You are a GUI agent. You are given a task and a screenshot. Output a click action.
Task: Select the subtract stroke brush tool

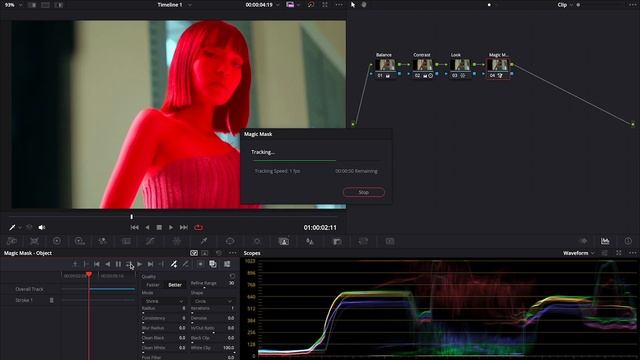pos(185,264)
